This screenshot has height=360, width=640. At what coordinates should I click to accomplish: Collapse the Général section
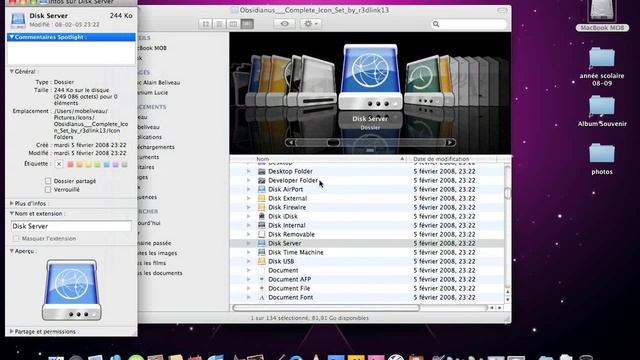pyautogui.click(x=11, y=71)
